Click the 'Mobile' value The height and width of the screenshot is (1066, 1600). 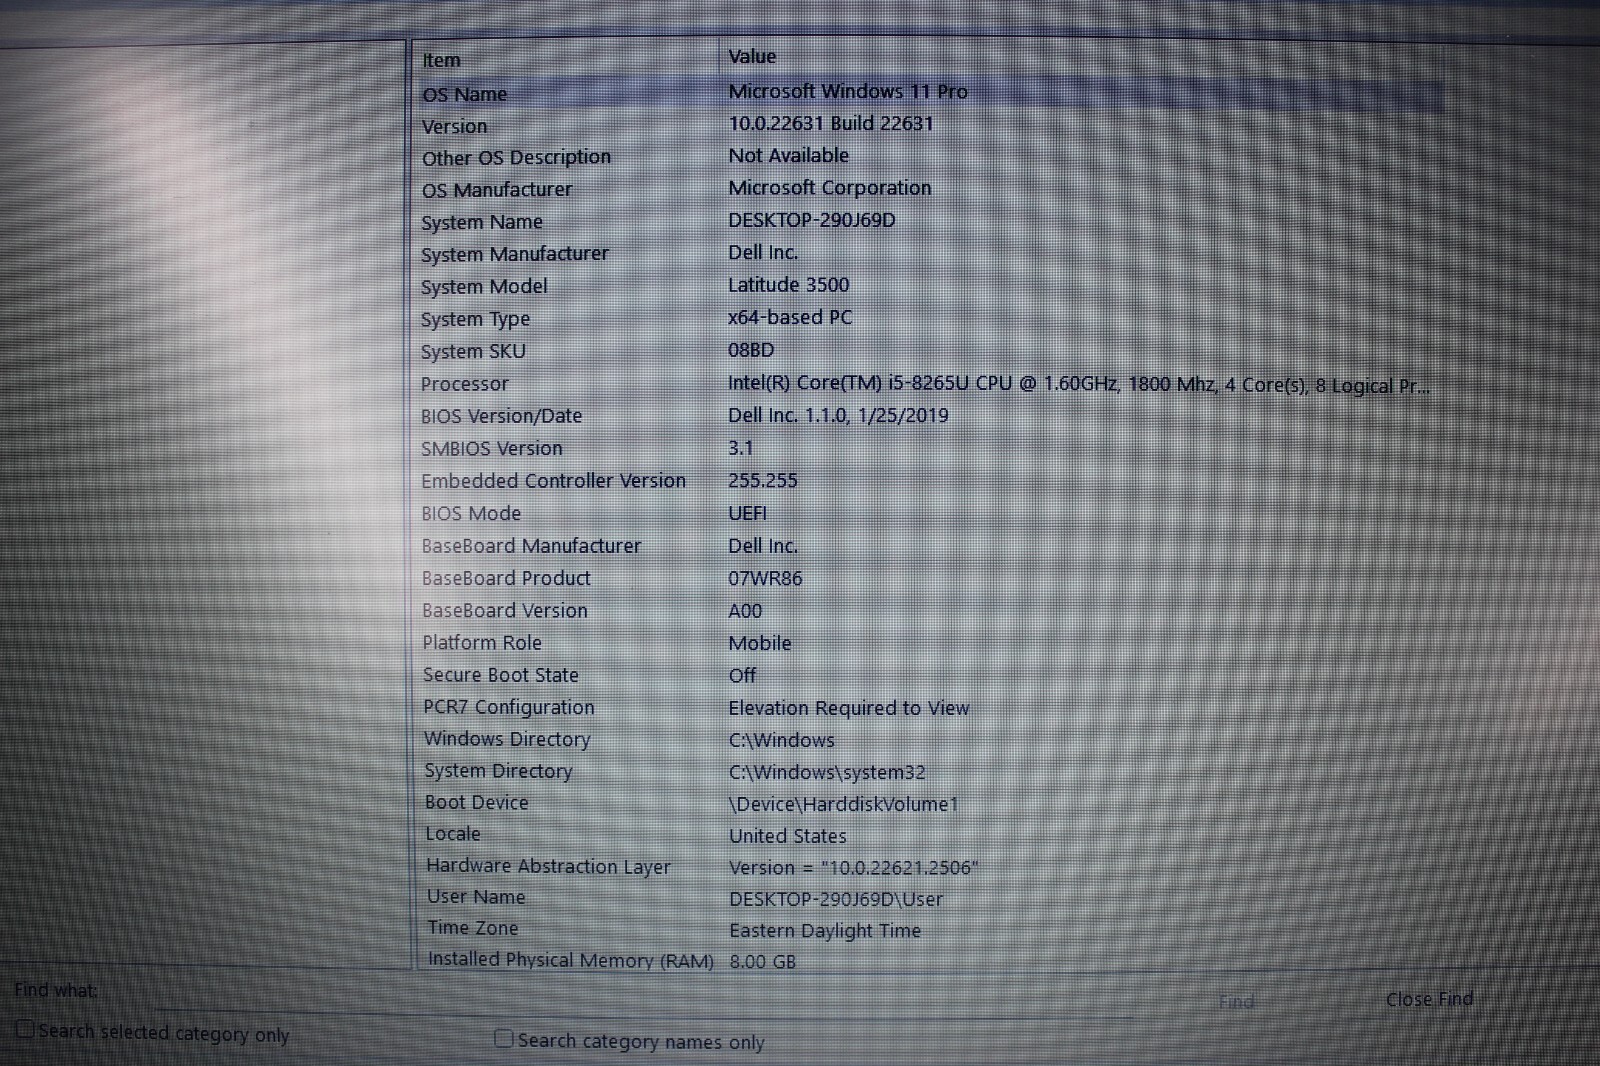tap(759, 643)
